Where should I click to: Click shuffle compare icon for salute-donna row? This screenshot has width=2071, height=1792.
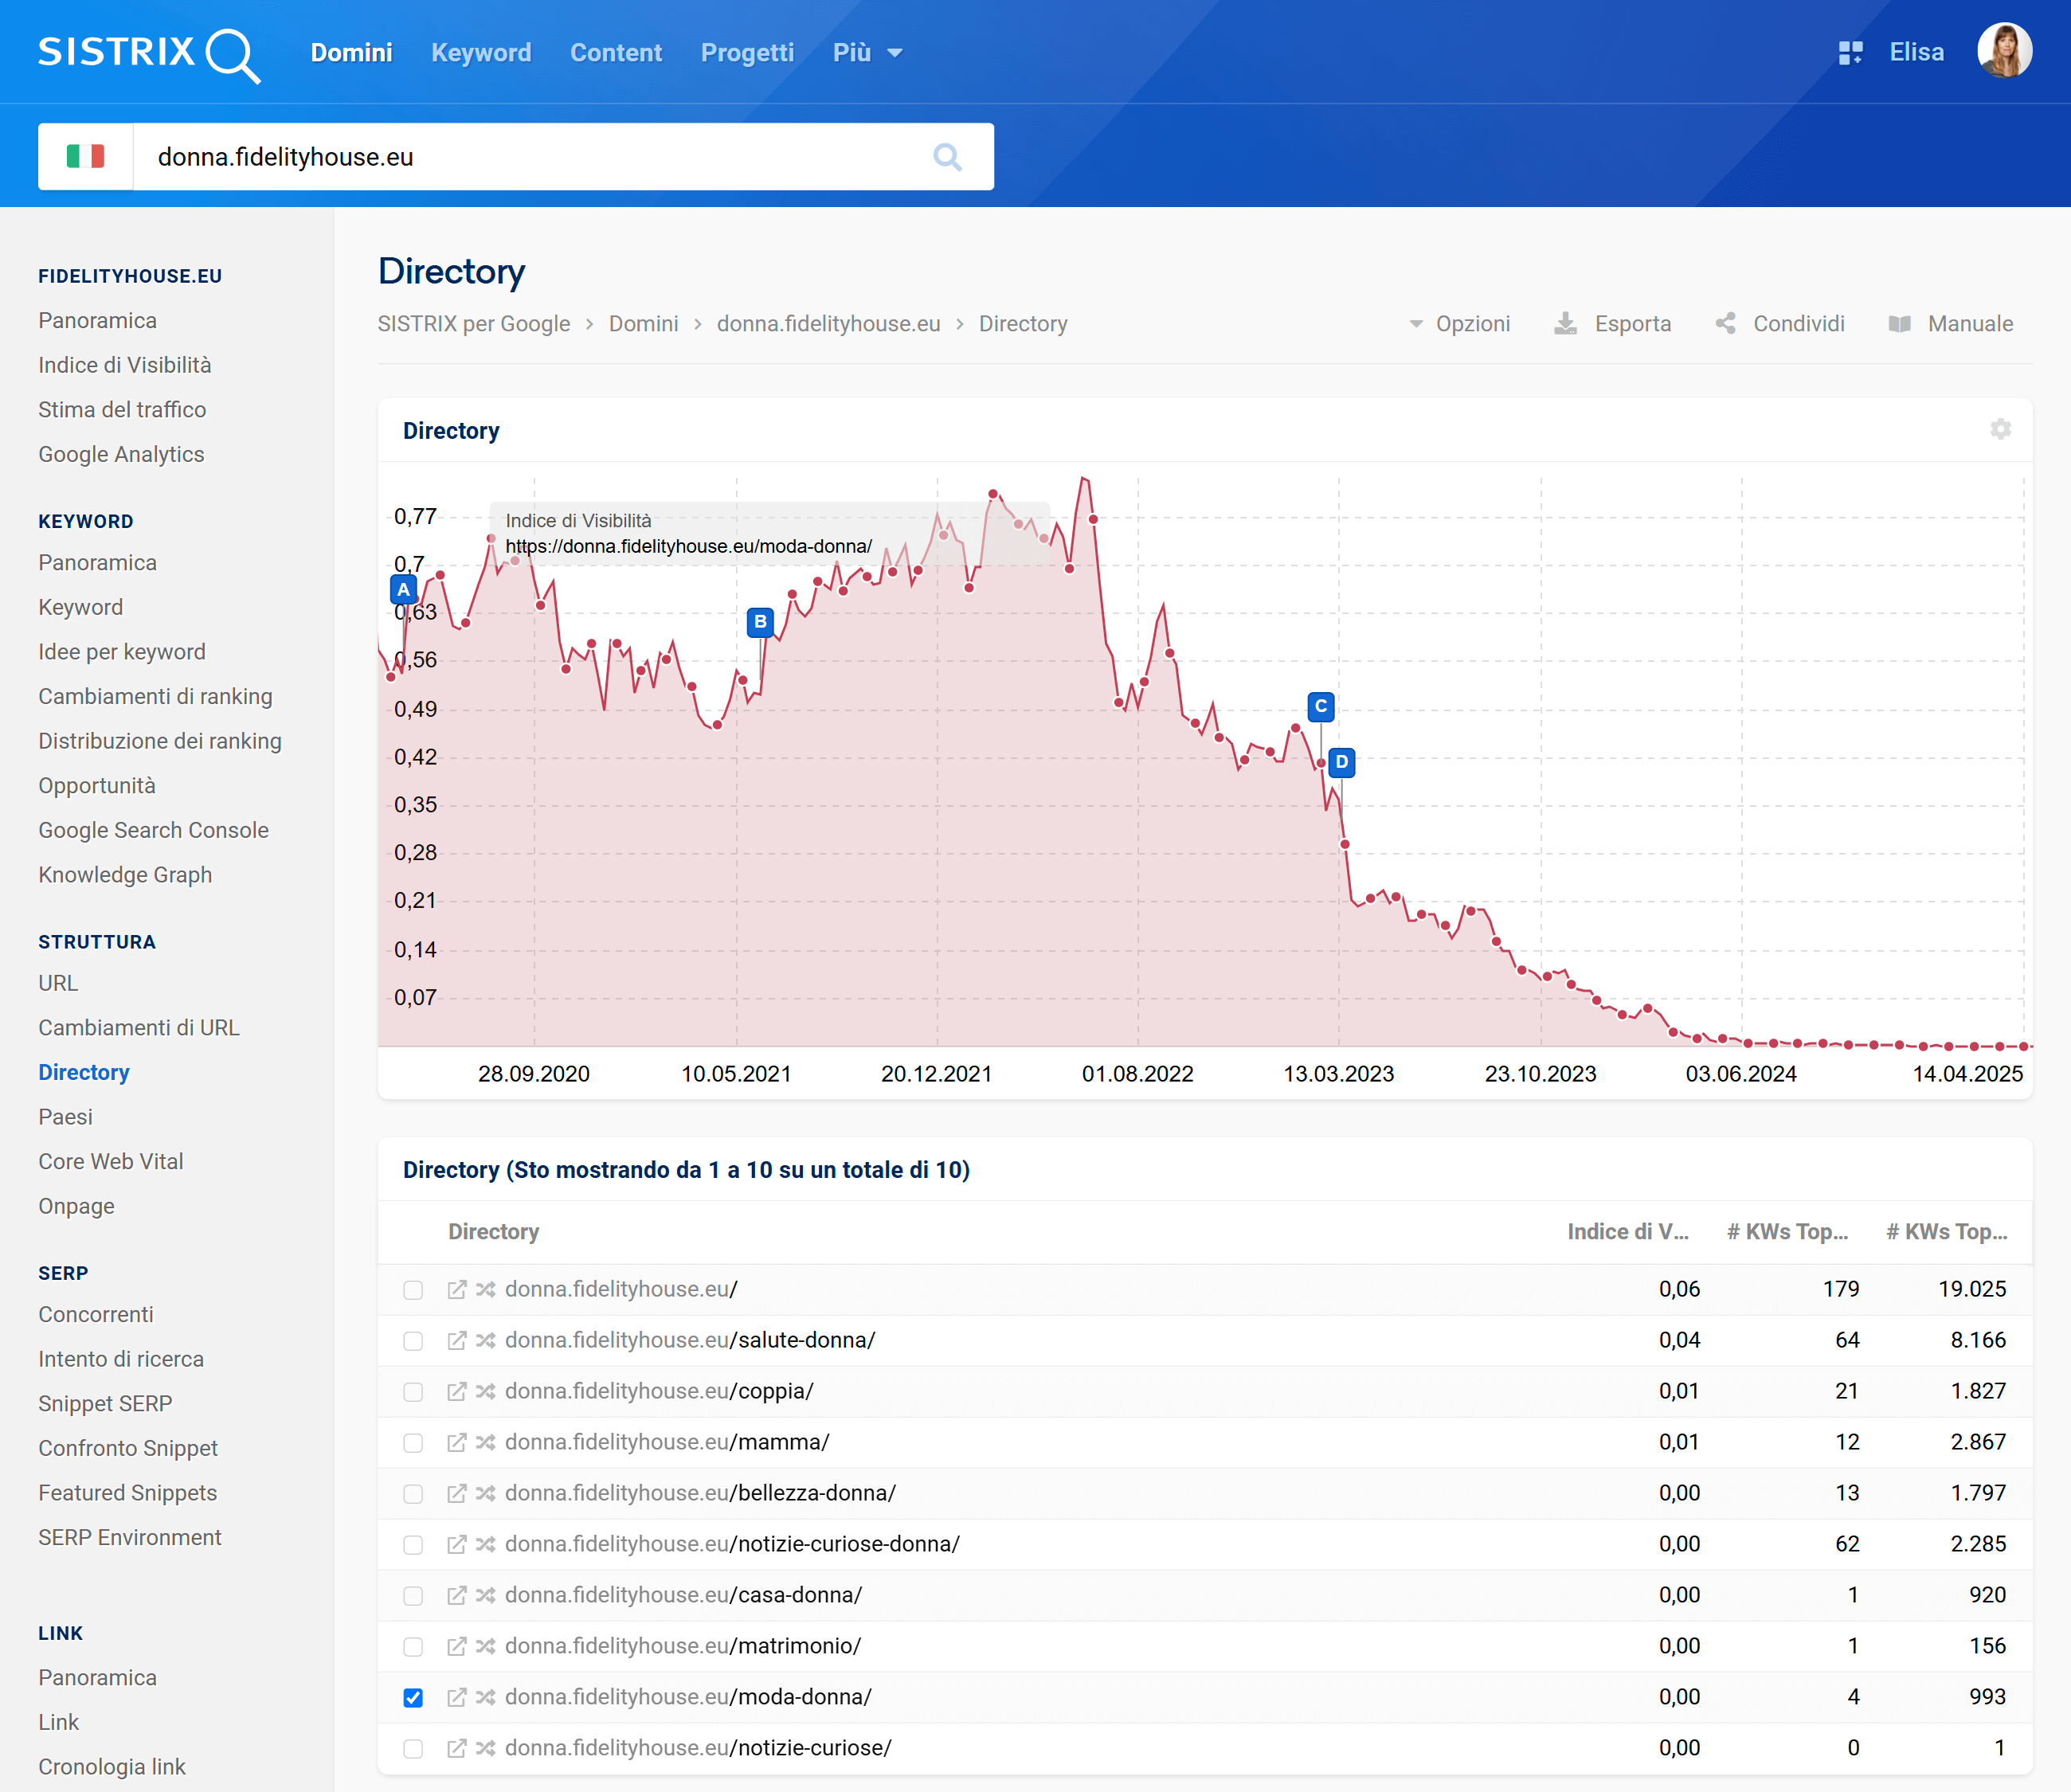[x=485, y=1340]
